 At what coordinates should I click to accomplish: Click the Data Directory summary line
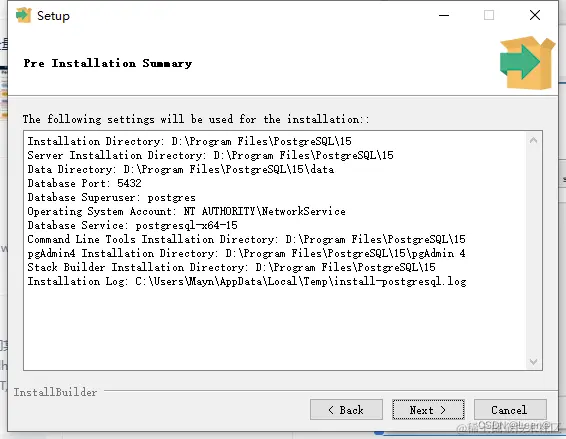tap(181, 169)
